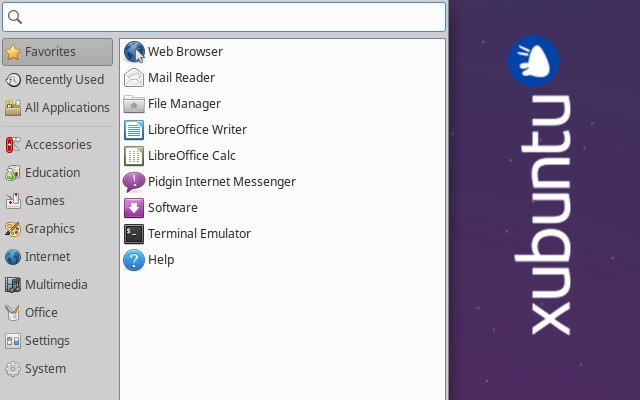Browse the Graphics category label
The image size is (640, 400).
[50, 229]
